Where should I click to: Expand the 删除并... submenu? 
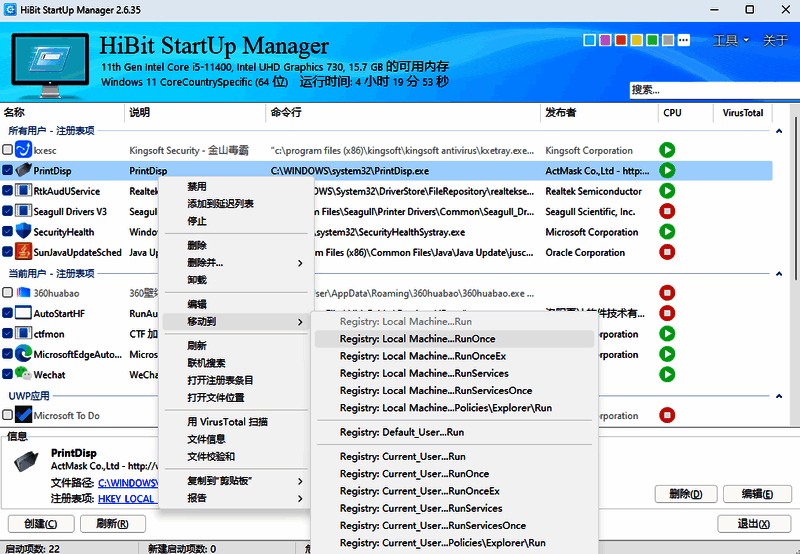pyautogui.click(x=236, y=263)
